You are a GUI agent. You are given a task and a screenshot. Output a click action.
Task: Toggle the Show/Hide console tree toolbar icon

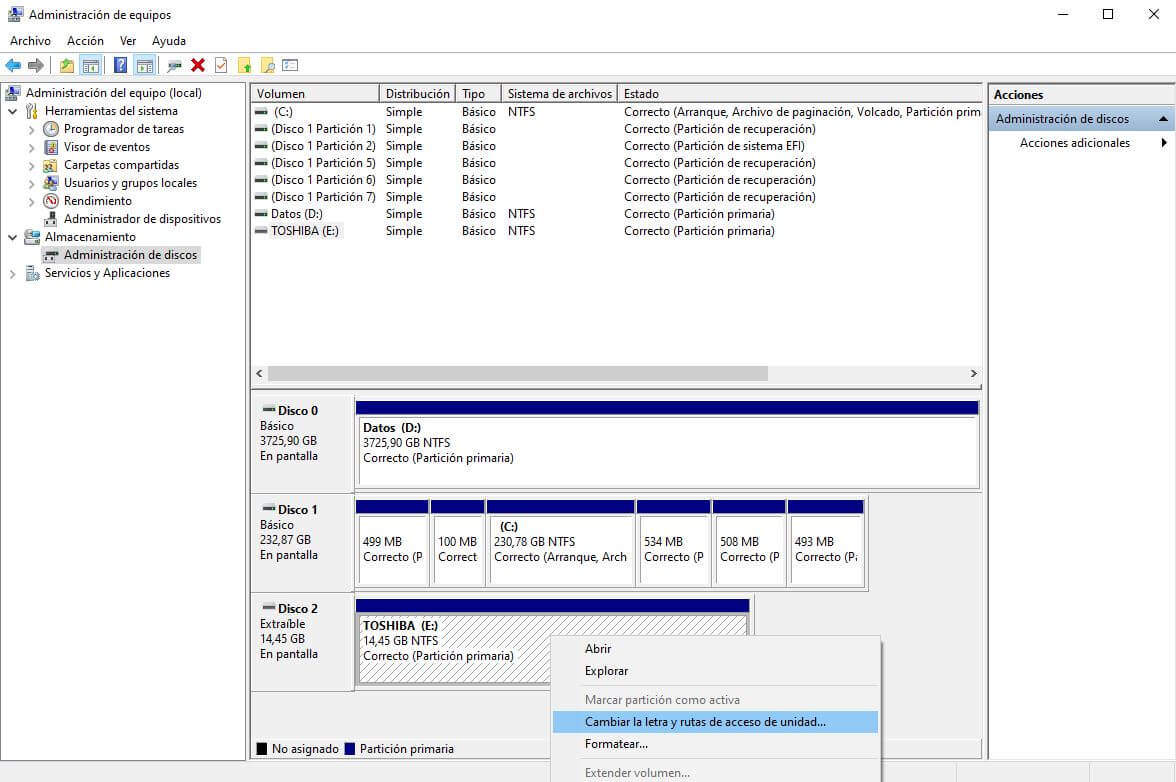[91, 66]
